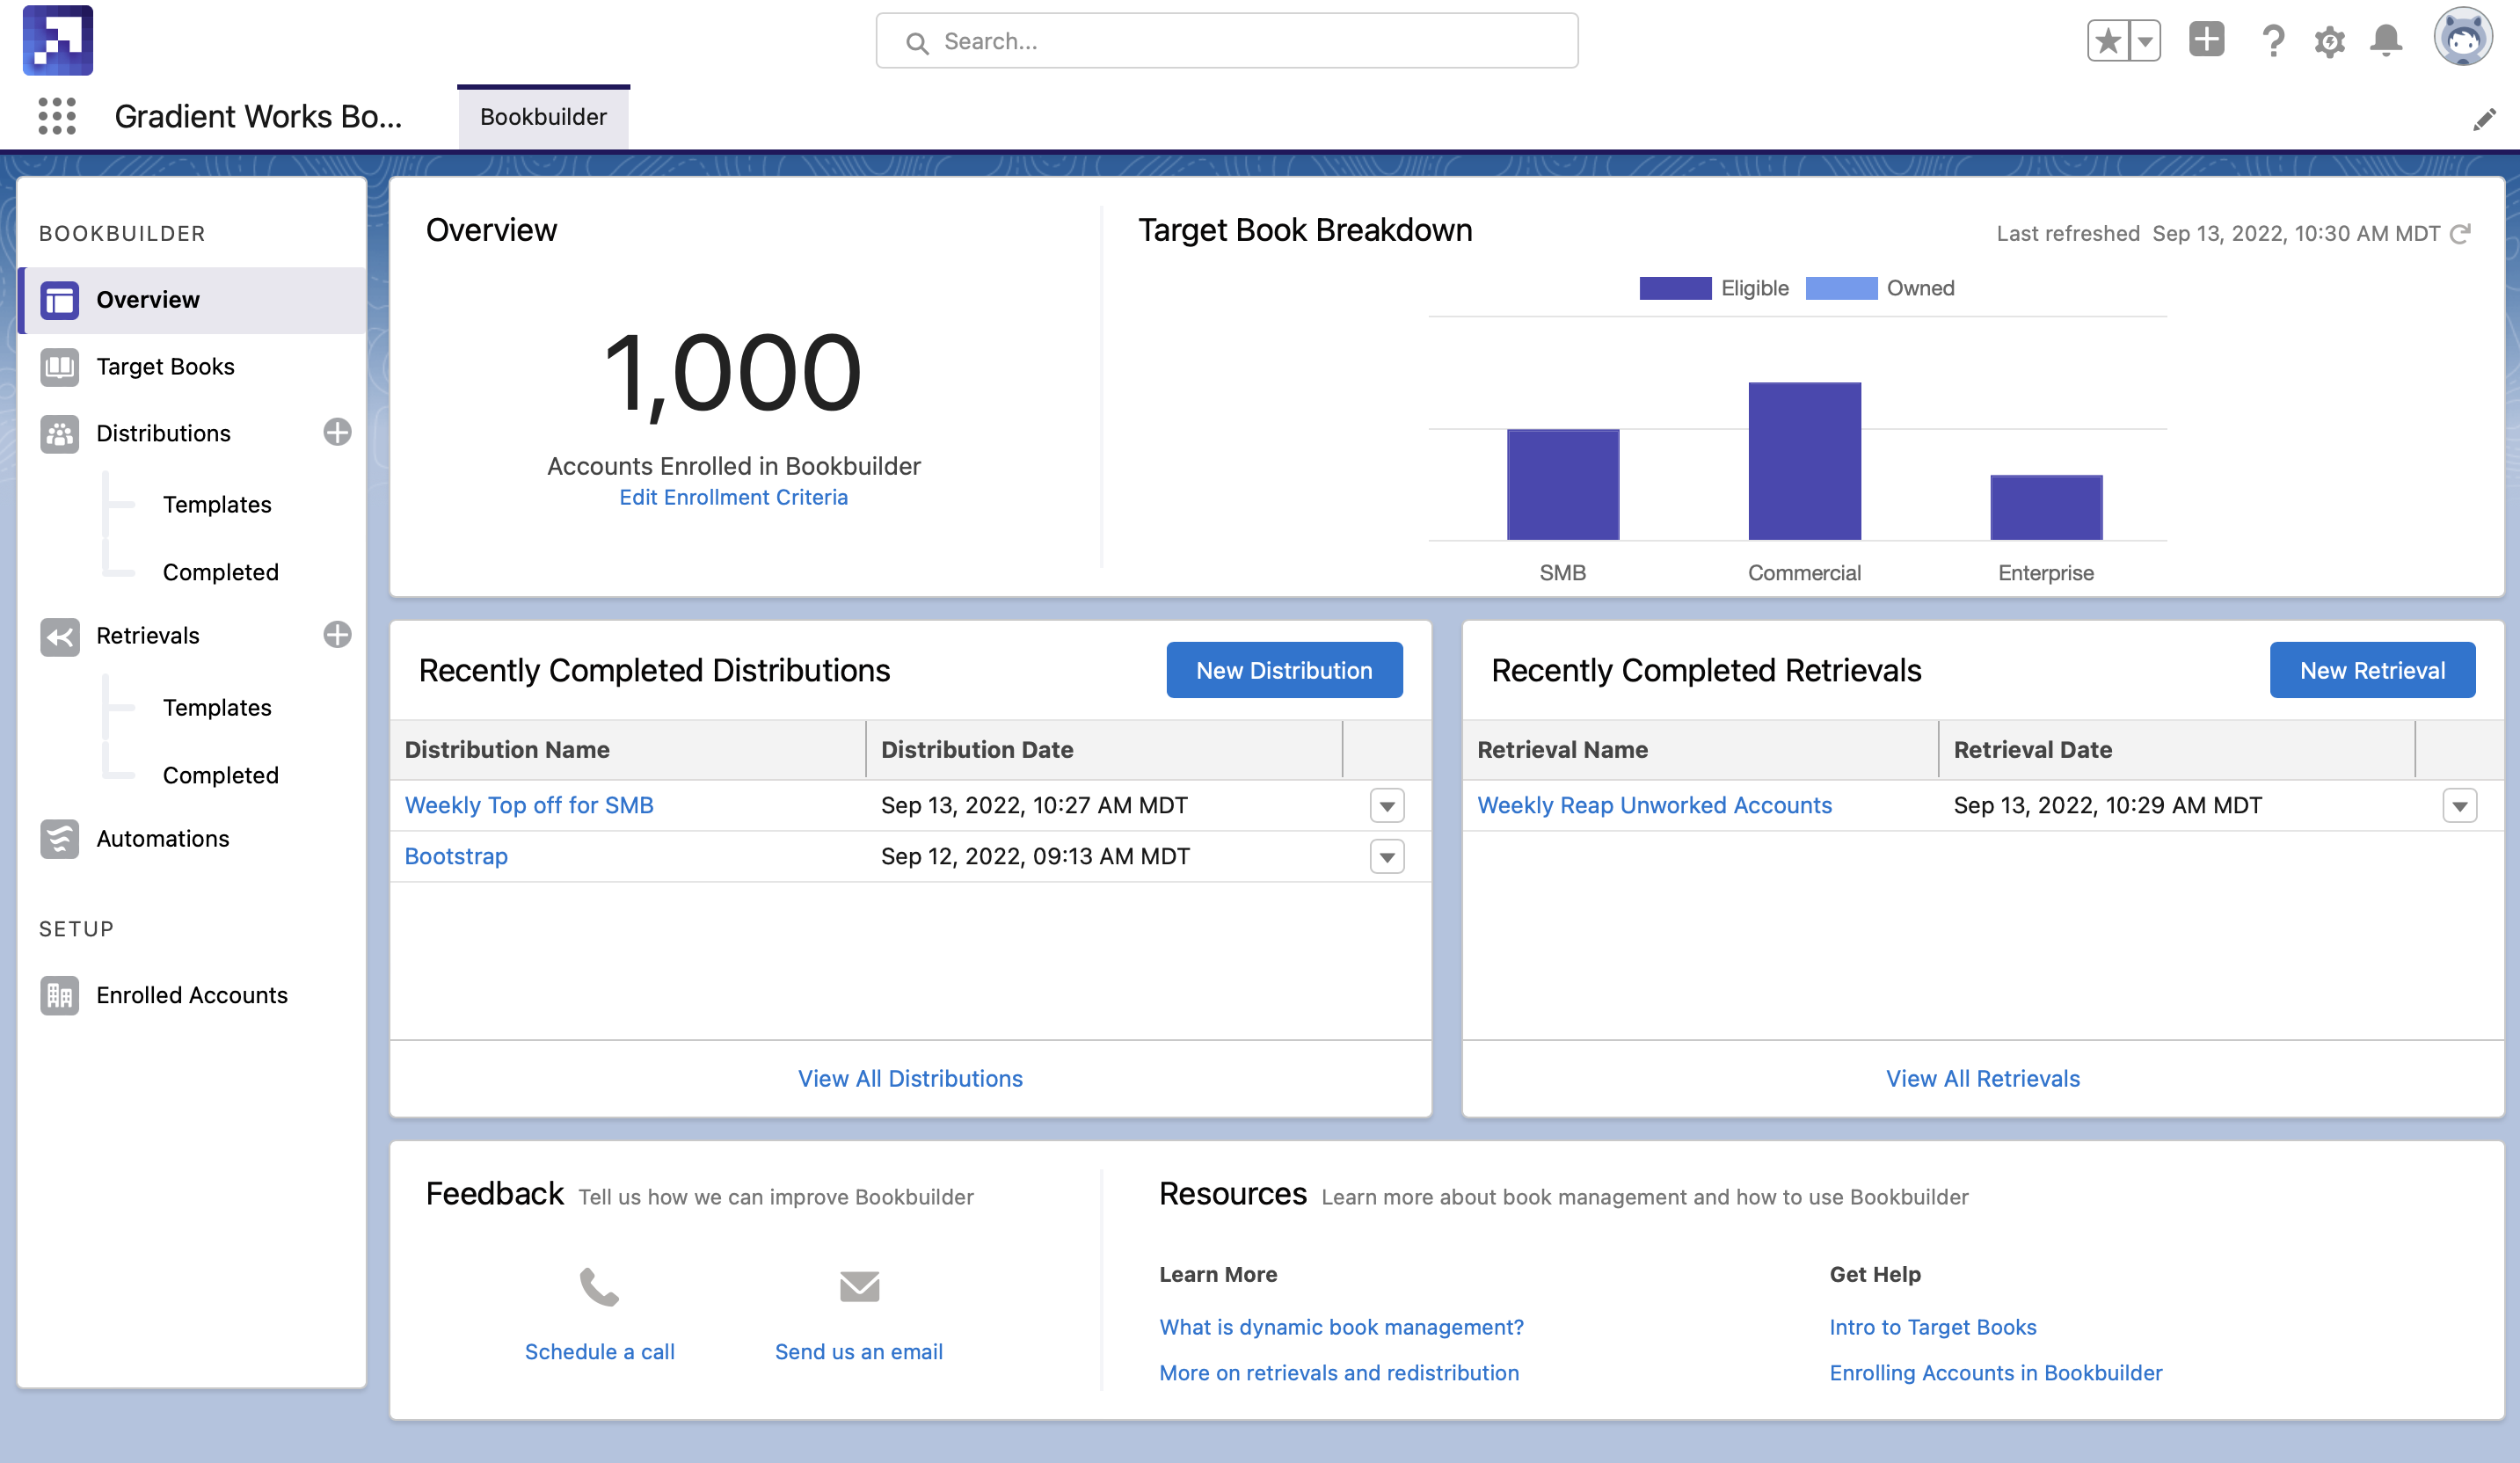This screenshot has width=2520, height=1463.
Task: Switch to the Bookbuilder tab
Action: pyautogui.click(x=543, y=117)
